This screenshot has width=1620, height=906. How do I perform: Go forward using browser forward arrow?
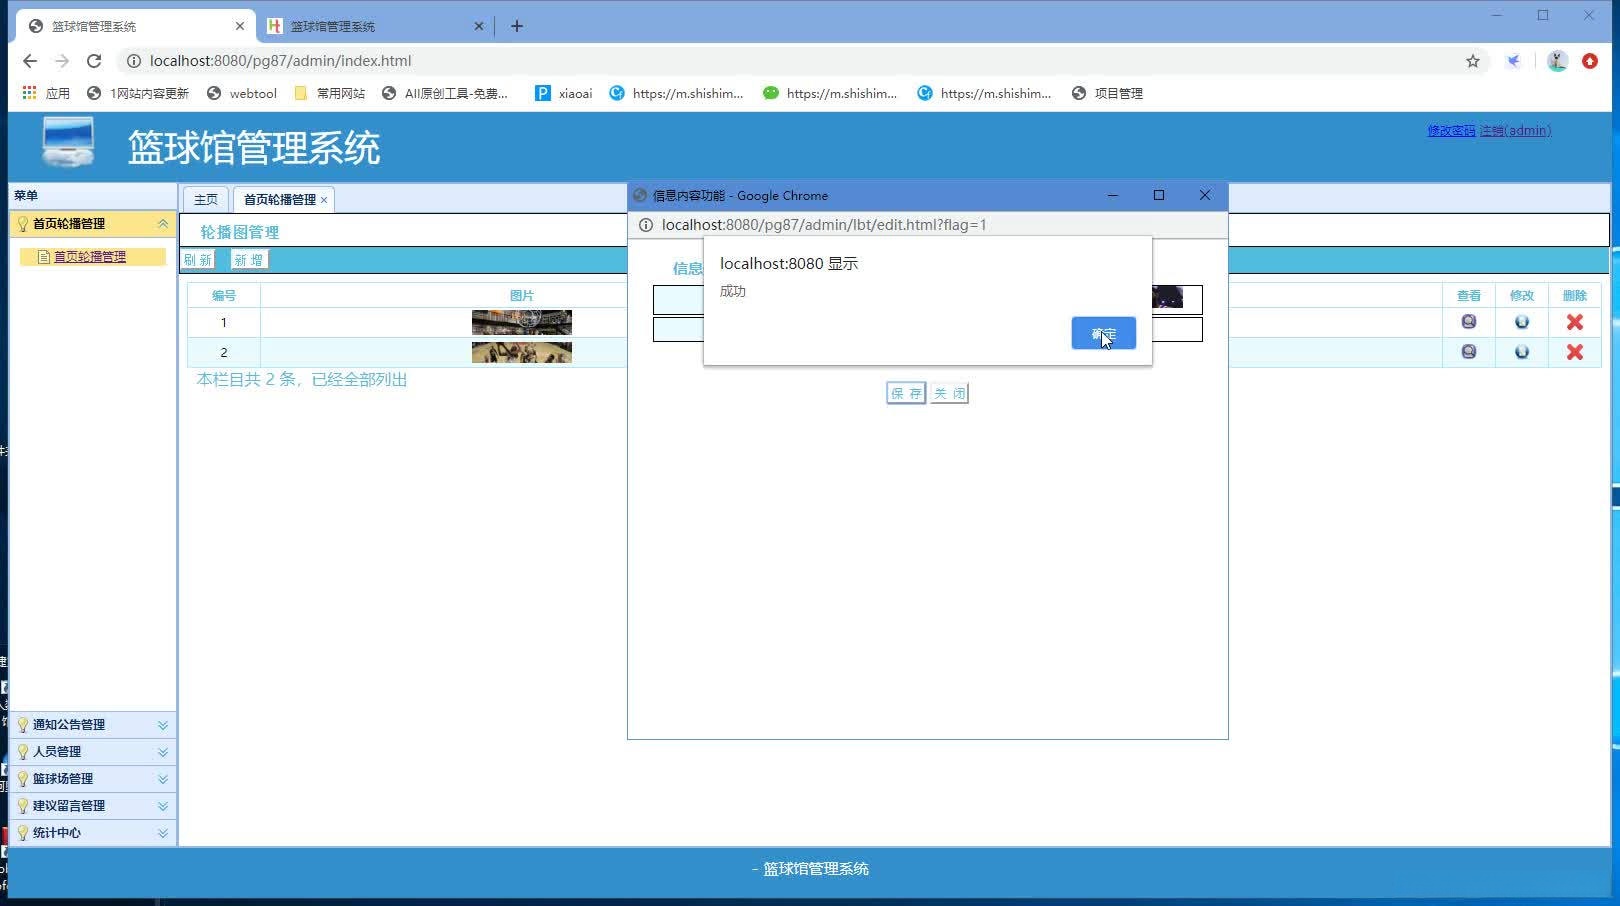point(62,61)
